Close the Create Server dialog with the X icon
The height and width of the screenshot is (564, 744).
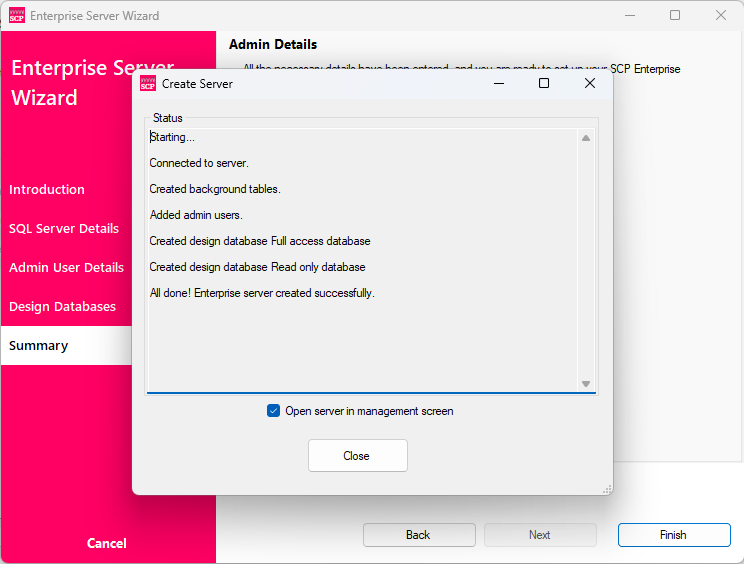pos(590,83)
